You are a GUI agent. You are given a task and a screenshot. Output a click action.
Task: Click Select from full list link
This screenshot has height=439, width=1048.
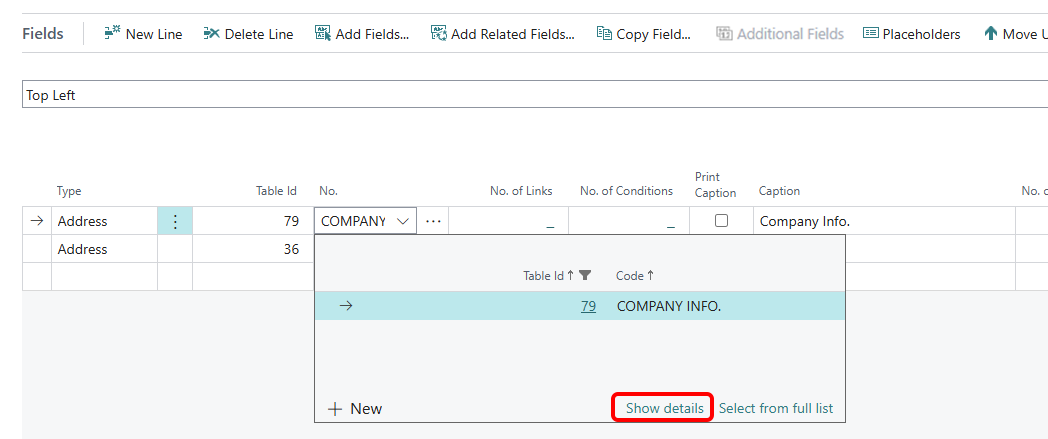click(775, 408)
